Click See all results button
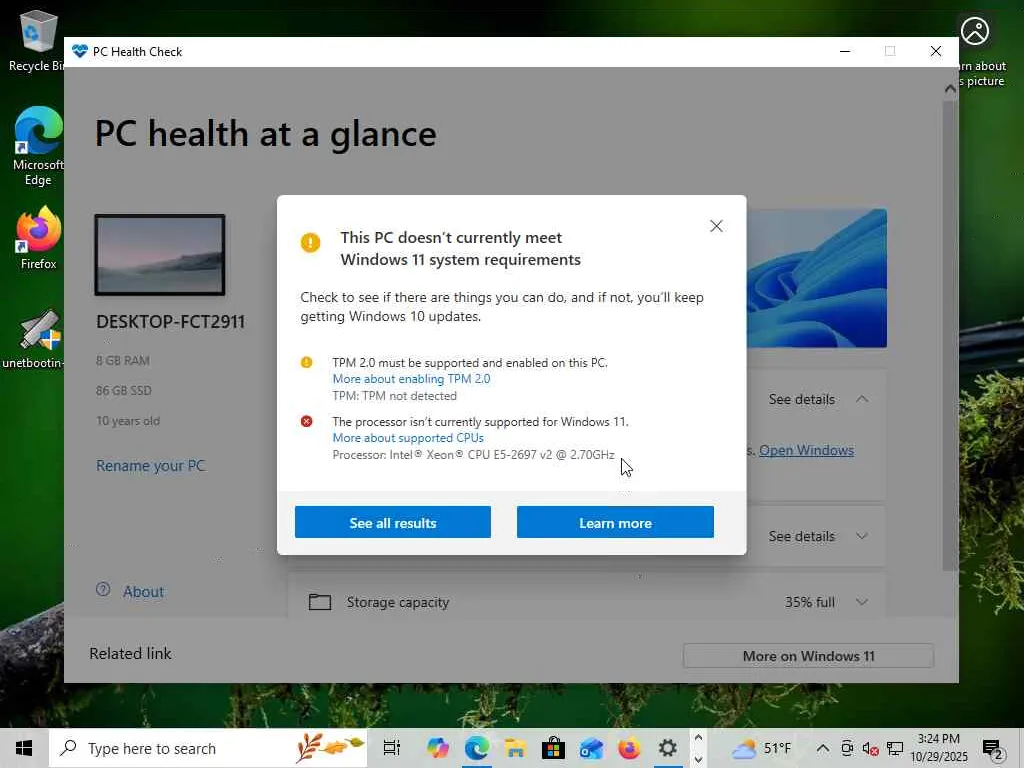The width and height of the screenshot is (1024, 768). [392, 522]
